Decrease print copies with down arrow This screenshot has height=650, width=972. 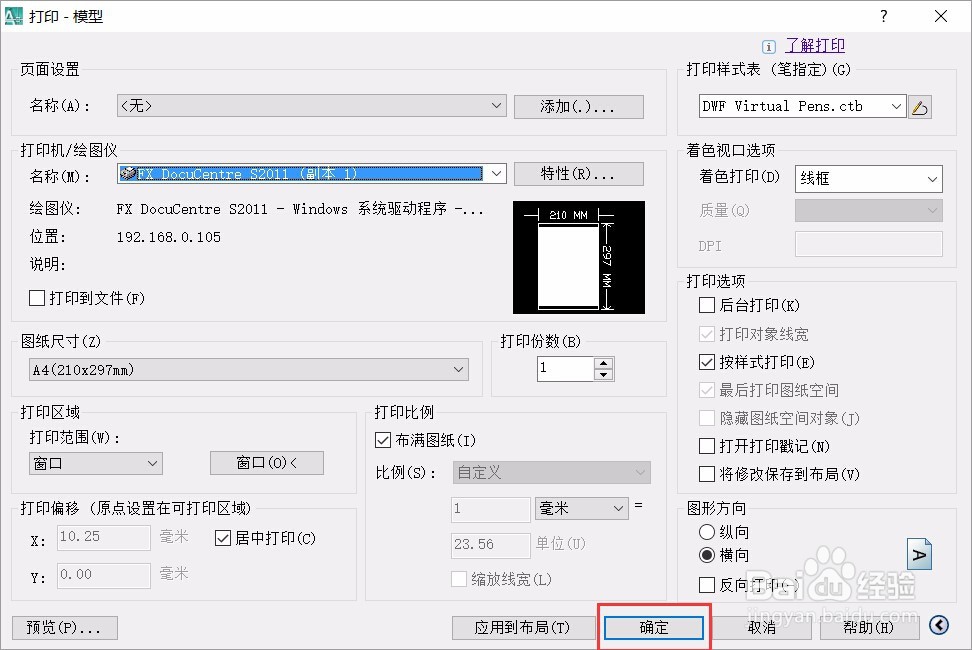click(x=603, y=374)
